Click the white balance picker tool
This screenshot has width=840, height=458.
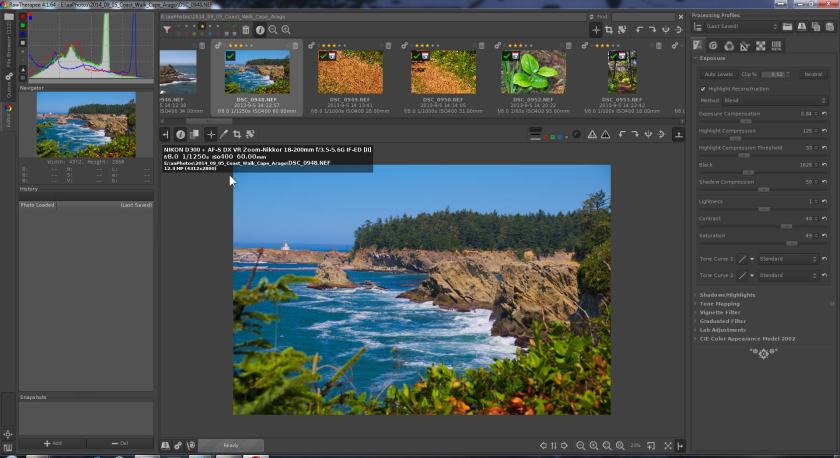click(x=224, y=134)
